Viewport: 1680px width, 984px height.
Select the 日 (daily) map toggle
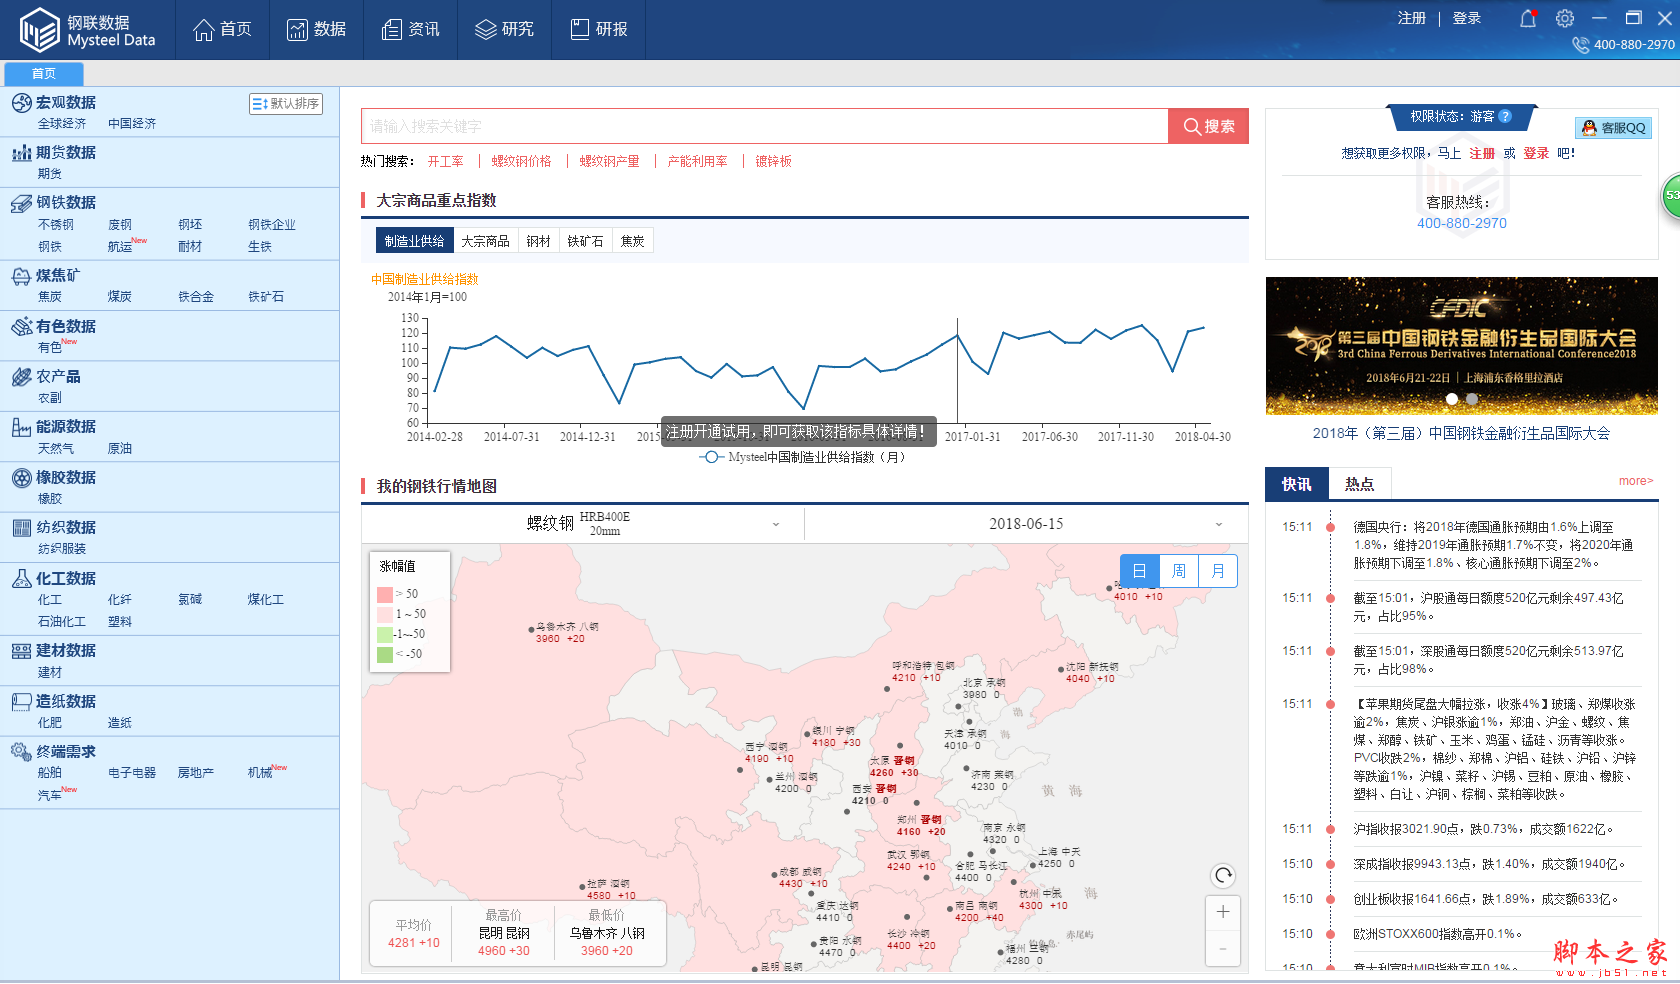point(1139,571)
